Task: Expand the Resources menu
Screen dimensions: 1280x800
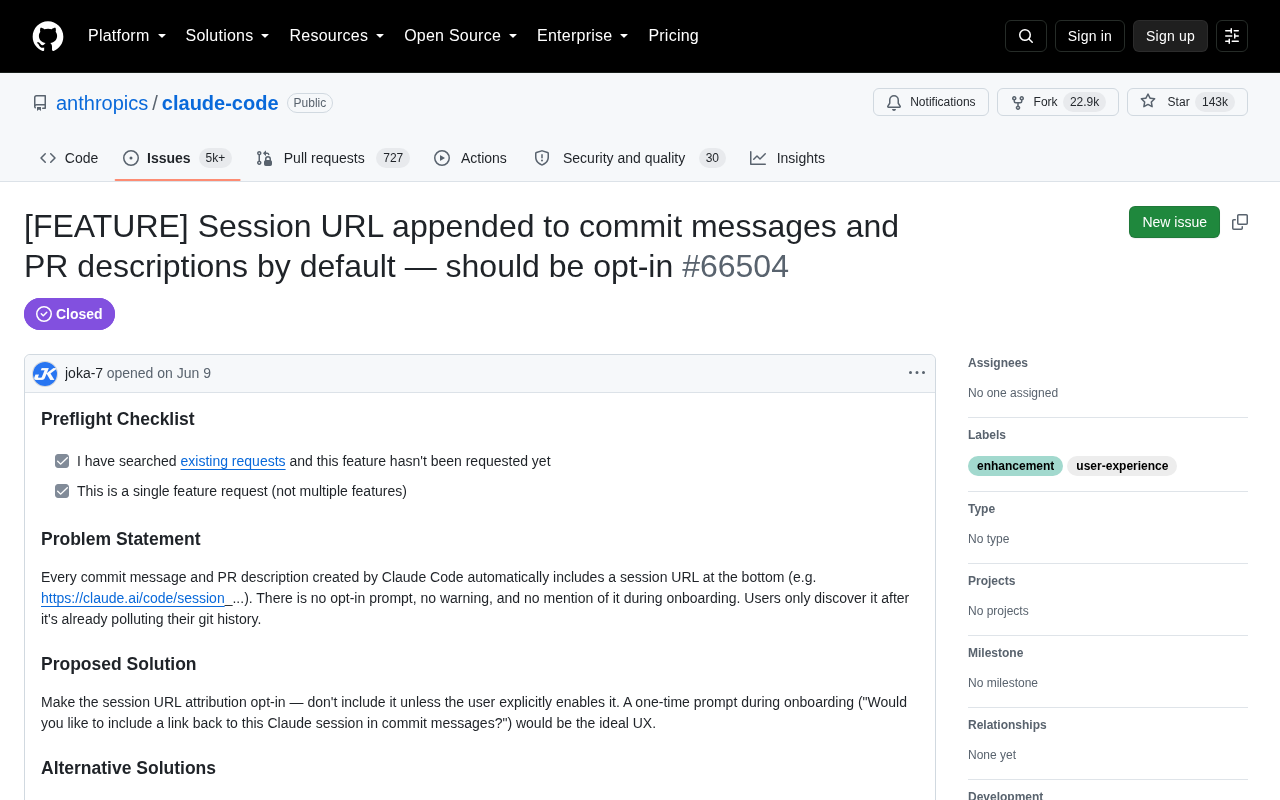Action: 337,36
